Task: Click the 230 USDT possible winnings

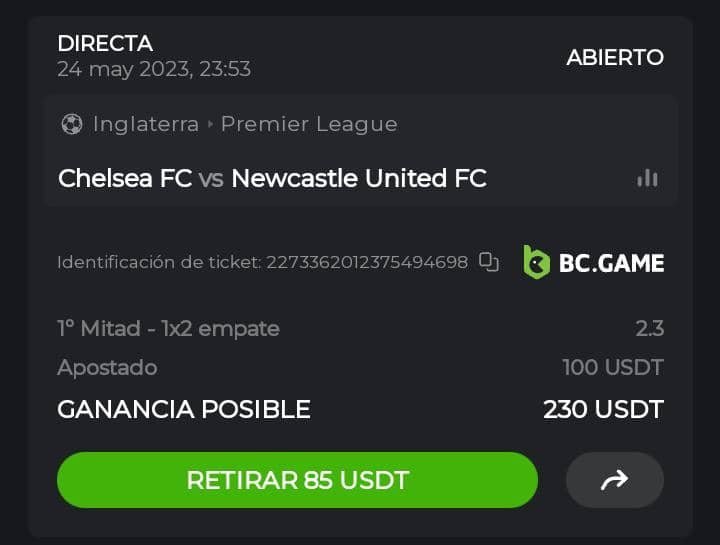Action: click(603, 409)
